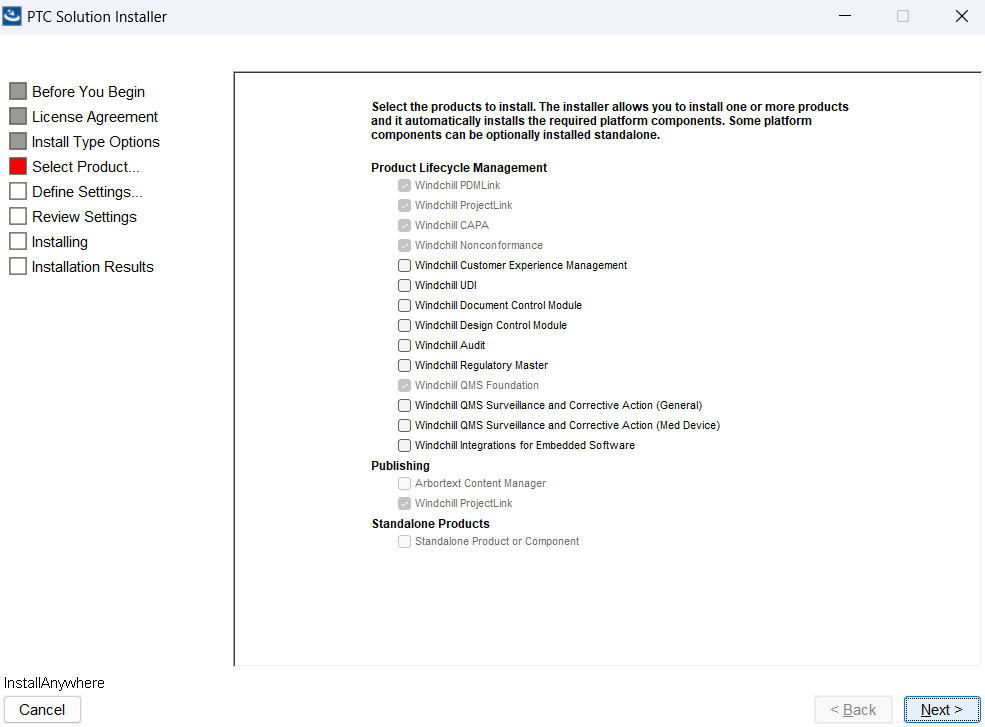Select Windchill Design Control Module checkbox

[x=405, y=325]
